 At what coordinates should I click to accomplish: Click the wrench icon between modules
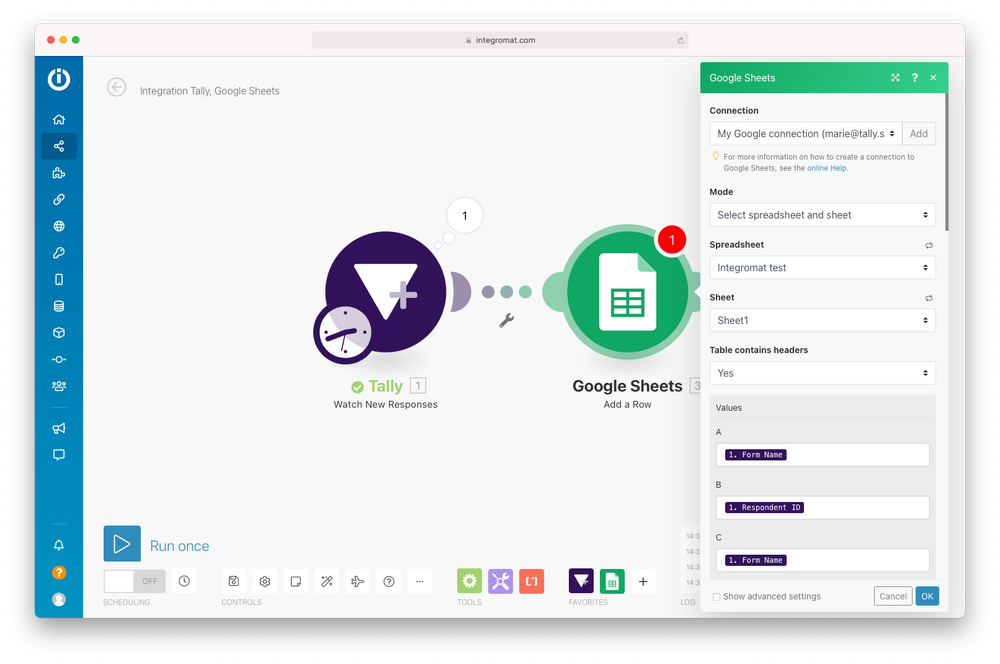pyautogui.click(x=506, y=320)
